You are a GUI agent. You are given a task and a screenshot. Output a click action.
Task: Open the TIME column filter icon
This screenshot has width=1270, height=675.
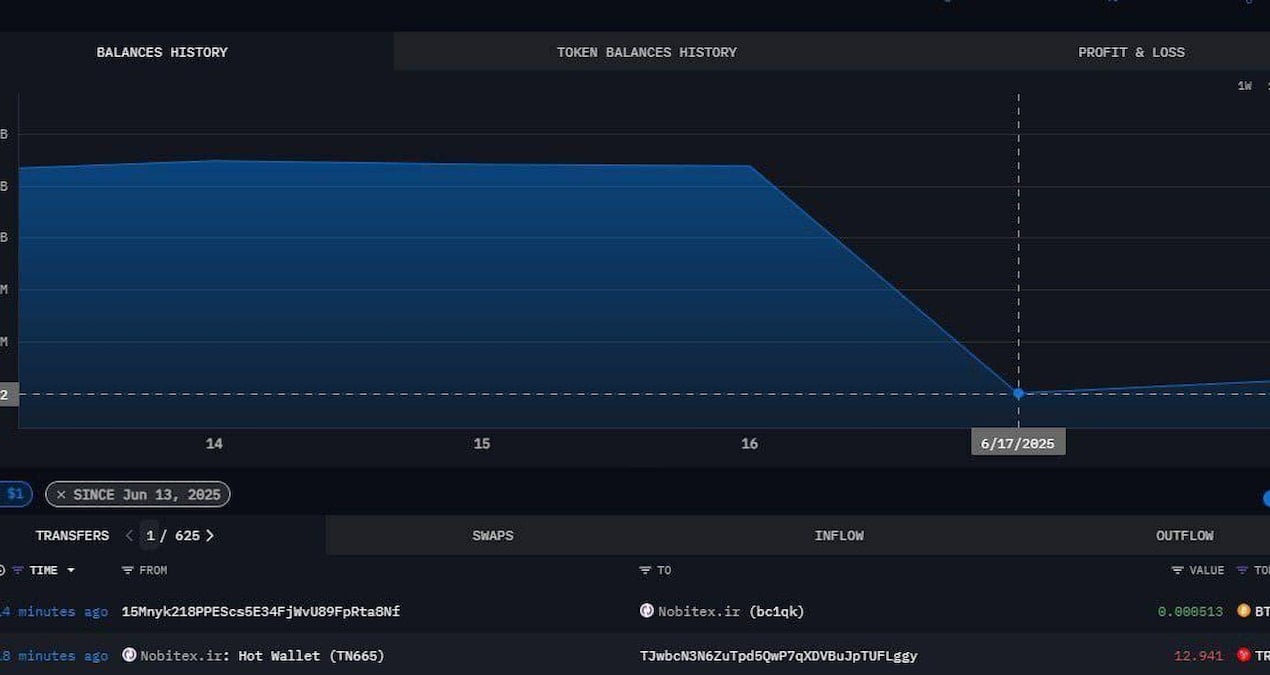tap(18, 570)
